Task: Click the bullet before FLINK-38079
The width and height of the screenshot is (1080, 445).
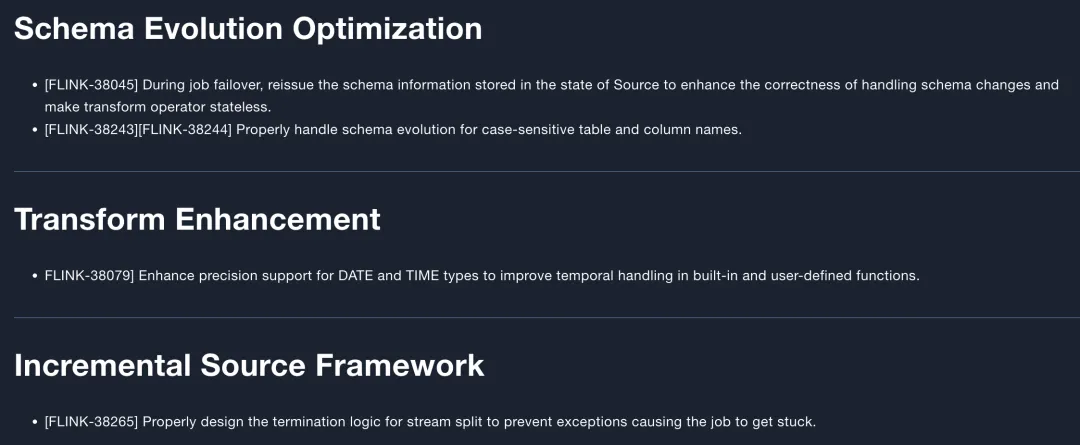Action: (34, 275)
